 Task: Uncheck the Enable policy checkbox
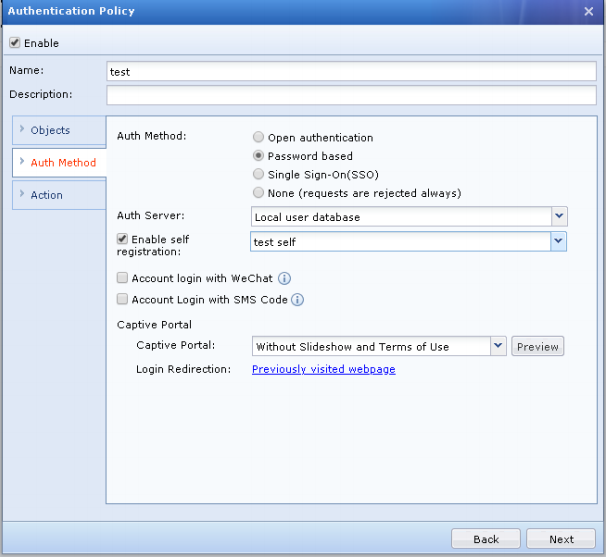[15, 43]
